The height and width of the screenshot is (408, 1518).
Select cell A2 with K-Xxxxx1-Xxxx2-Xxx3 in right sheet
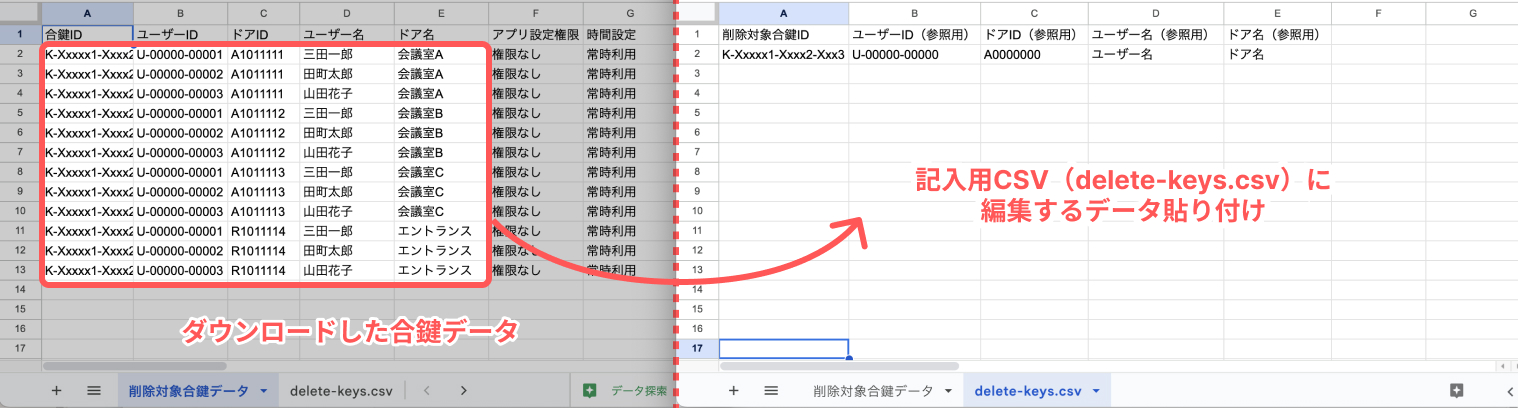pyautogui.click(x=783, y=55)
